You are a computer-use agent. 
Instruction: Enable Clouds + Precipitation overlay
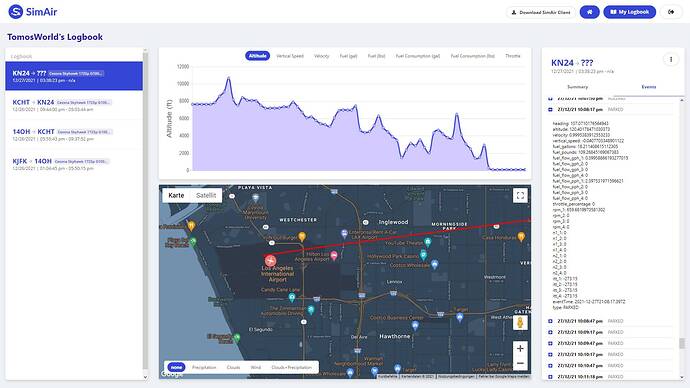click(x=292, y=367)
